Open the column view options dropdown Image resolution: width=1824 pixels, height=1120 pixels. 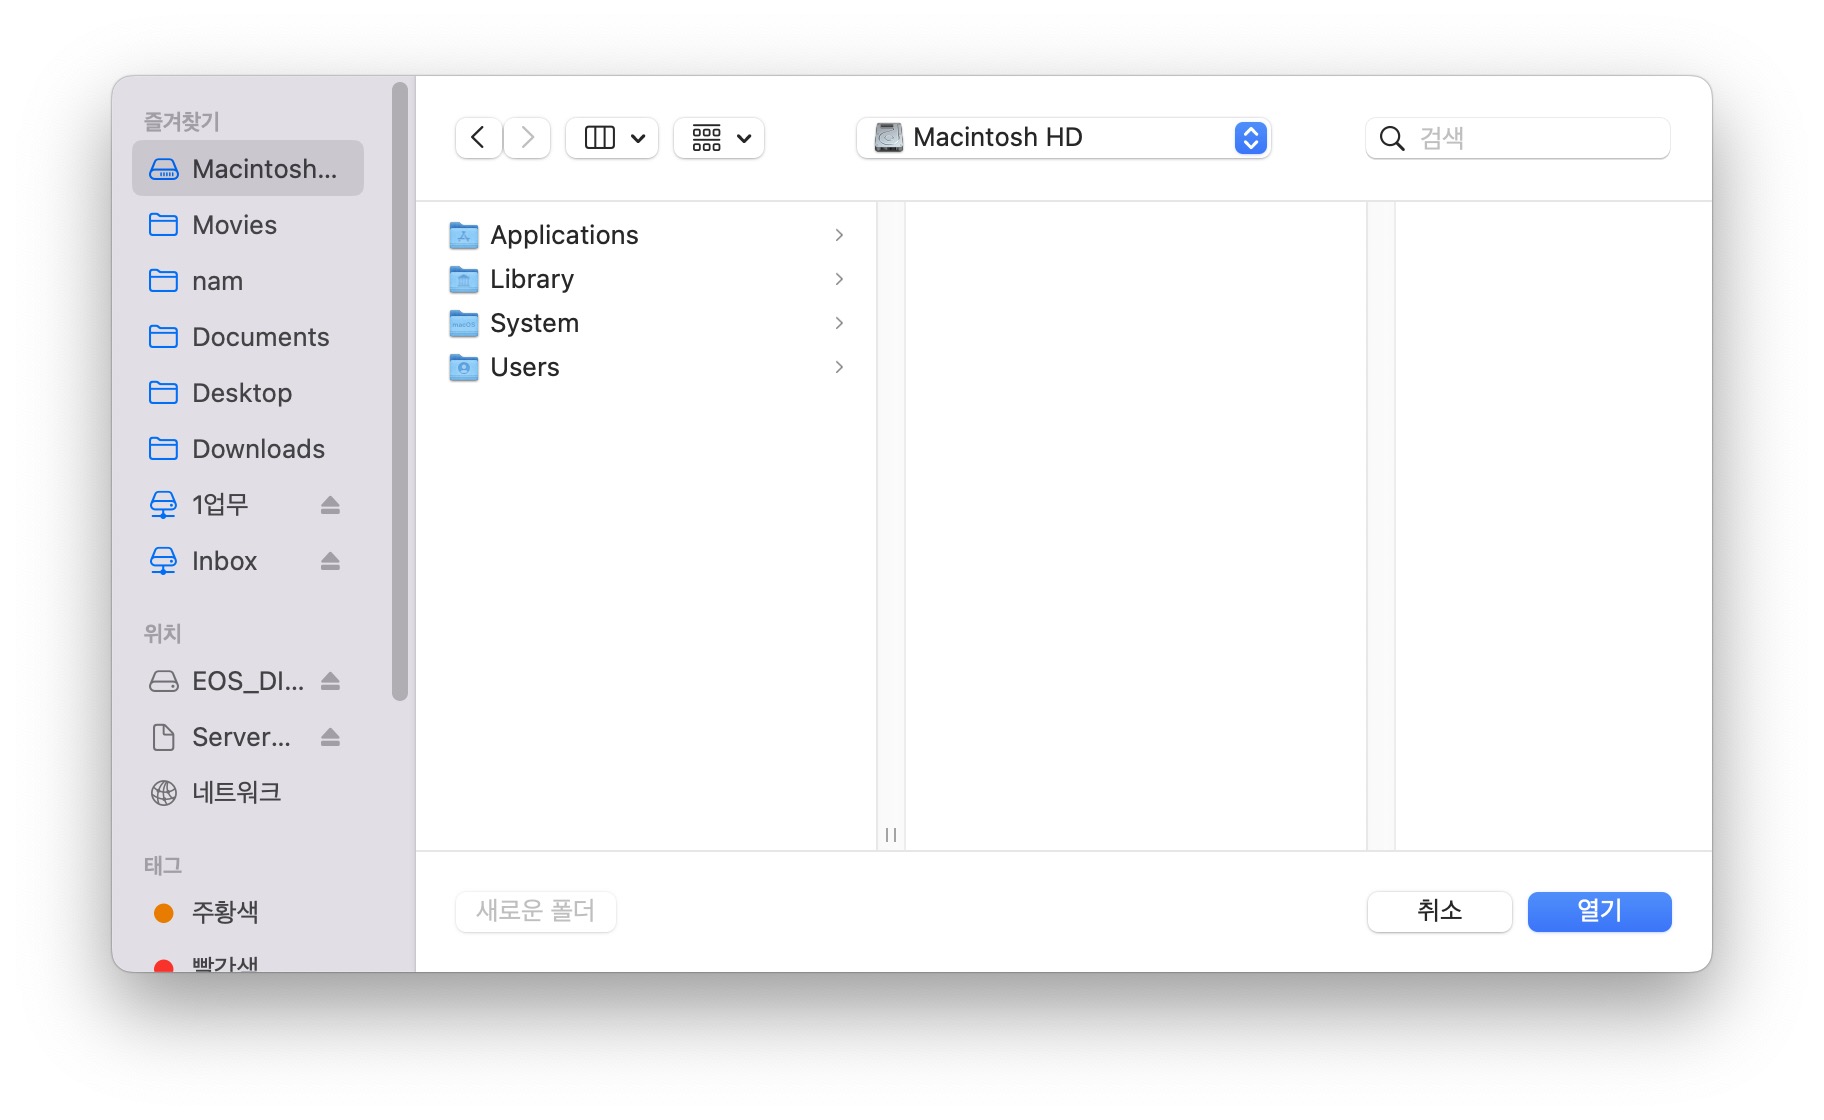pyautogui.click(x=612, y=138)
